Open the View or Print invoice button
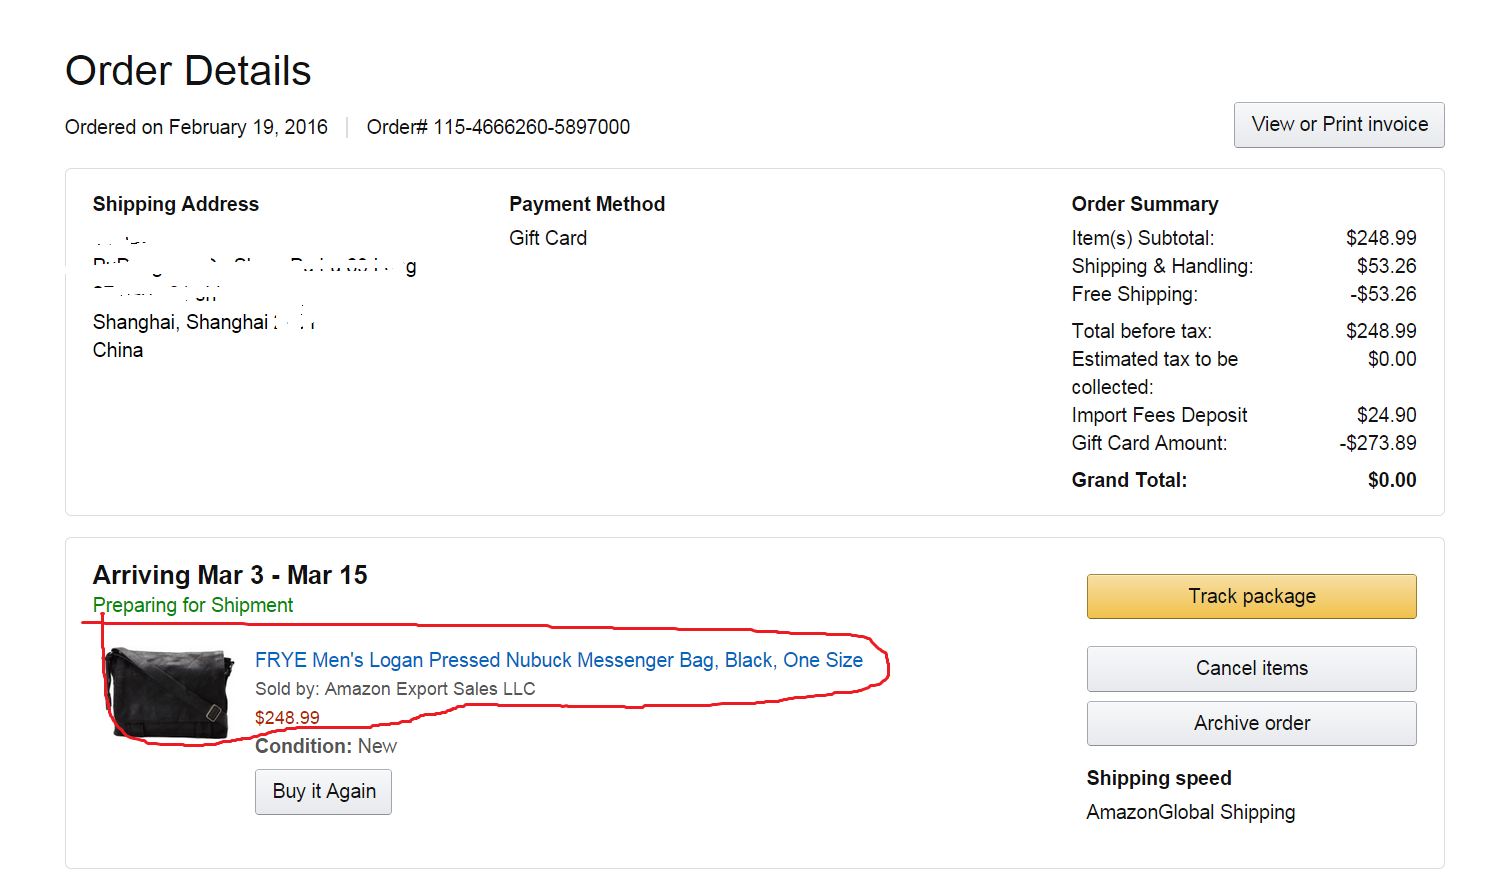The width and height of the screenshot is (1499, 878). (1339, 125)
